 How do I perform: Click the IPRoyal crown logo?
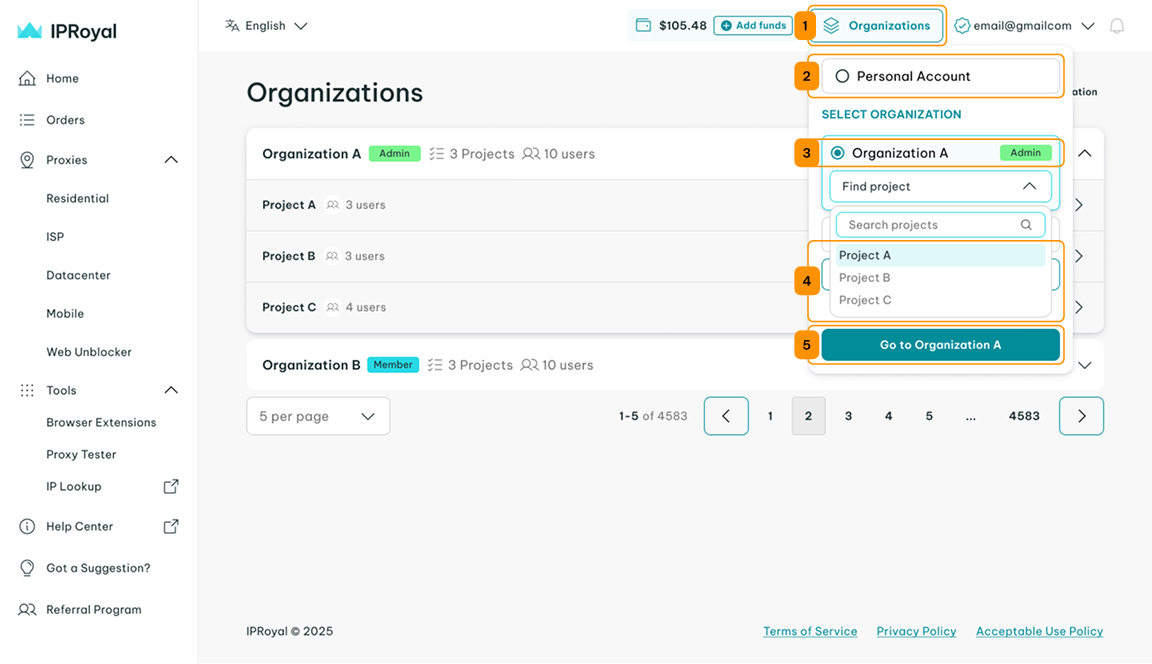(x=30, y=31)
